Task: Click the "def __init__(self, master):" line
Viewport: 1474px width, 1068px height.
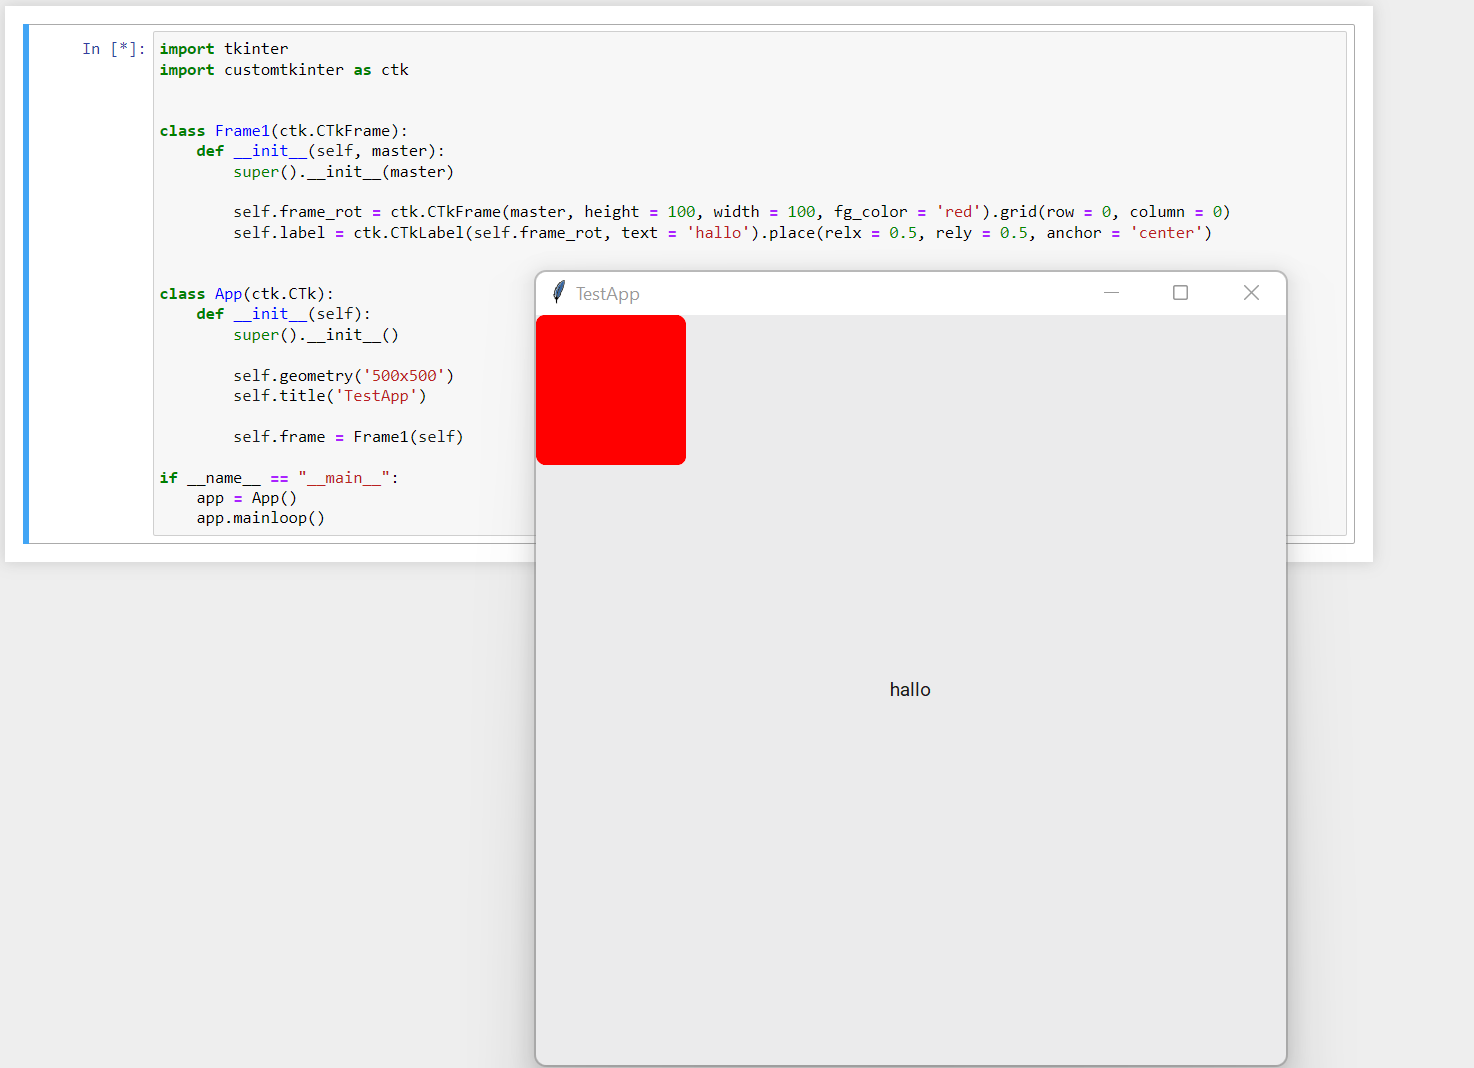Action: 321,151
